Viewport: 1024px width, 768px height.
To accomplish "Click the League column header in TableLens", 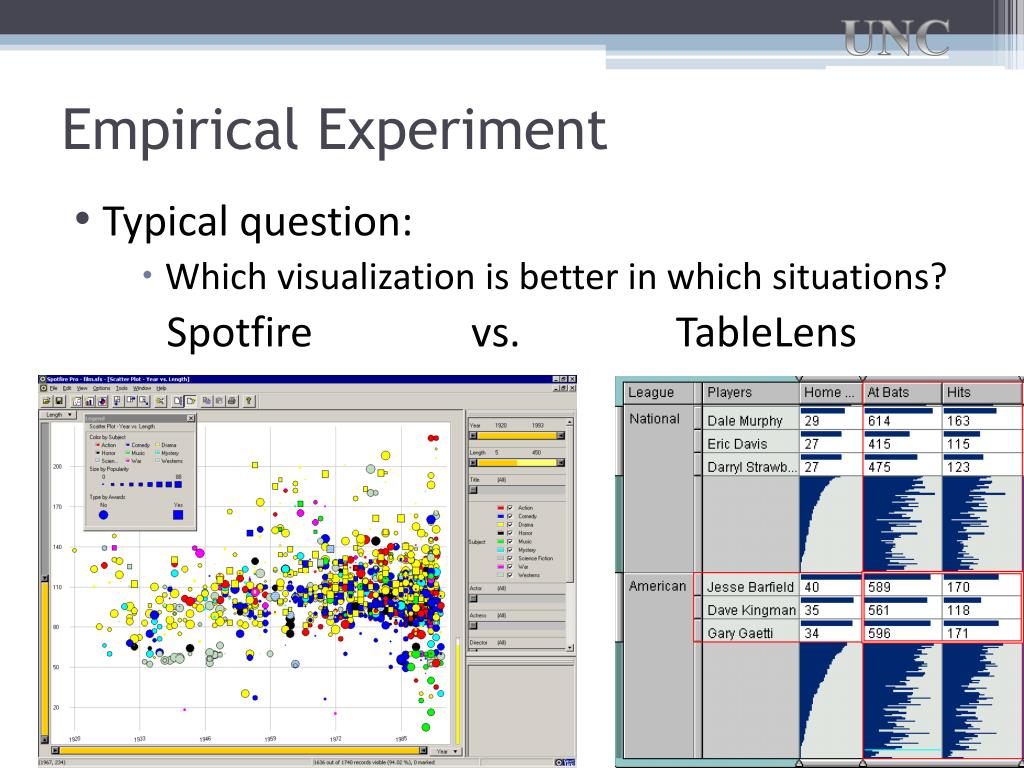I will click(658, 392).
